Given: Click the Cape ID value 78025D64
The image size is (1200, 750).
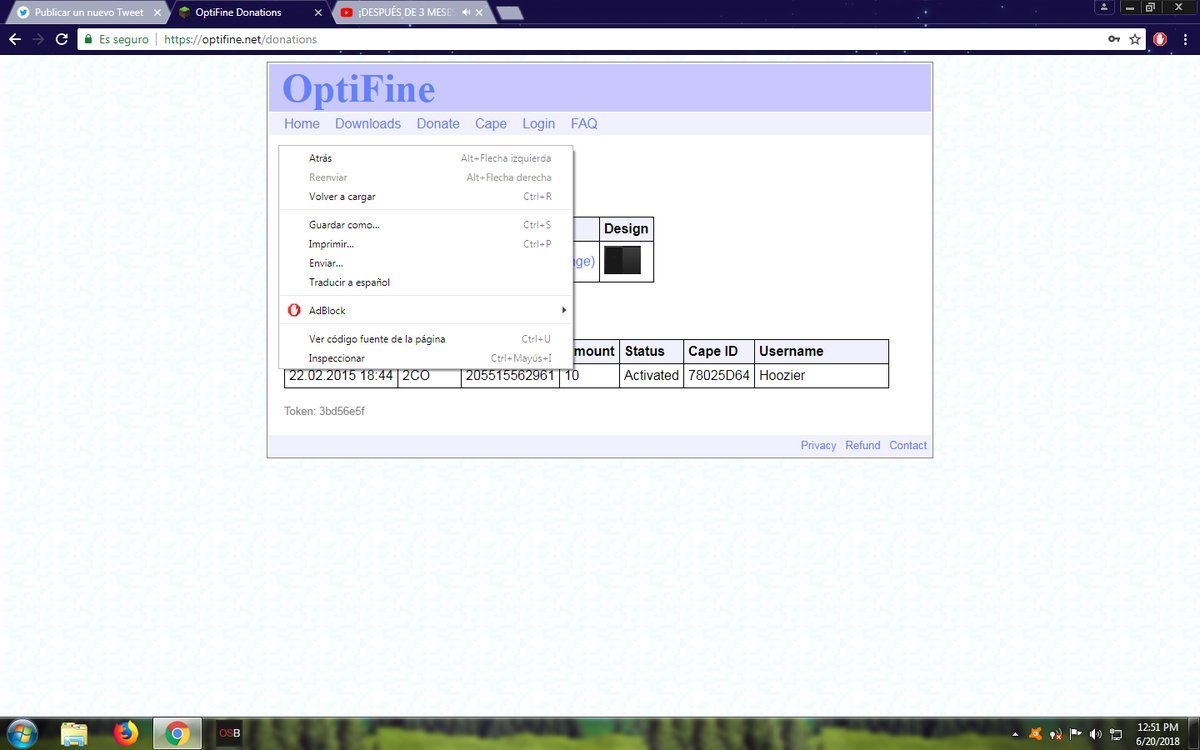Looking at the screenshot, I should coord(719,376).
